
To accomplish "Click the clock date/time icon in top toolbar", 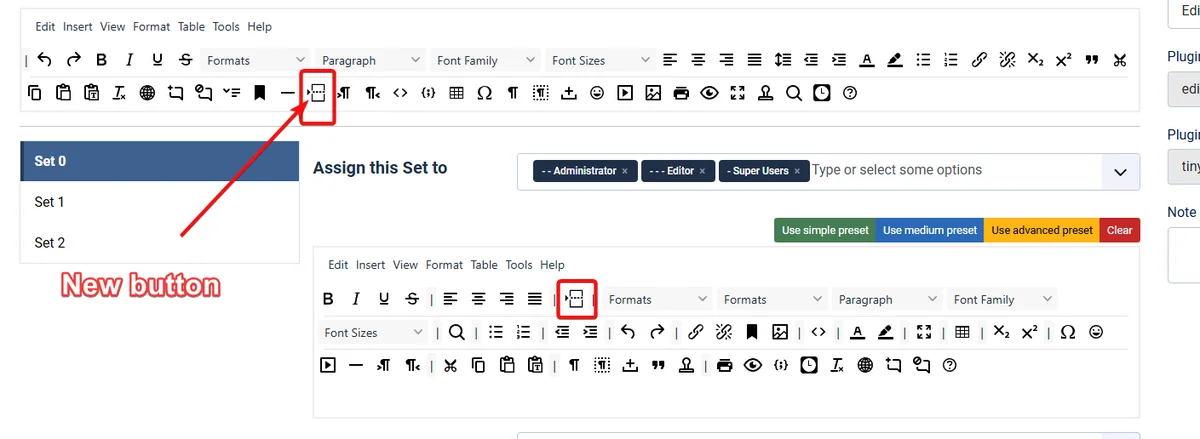I will point(821,93).
